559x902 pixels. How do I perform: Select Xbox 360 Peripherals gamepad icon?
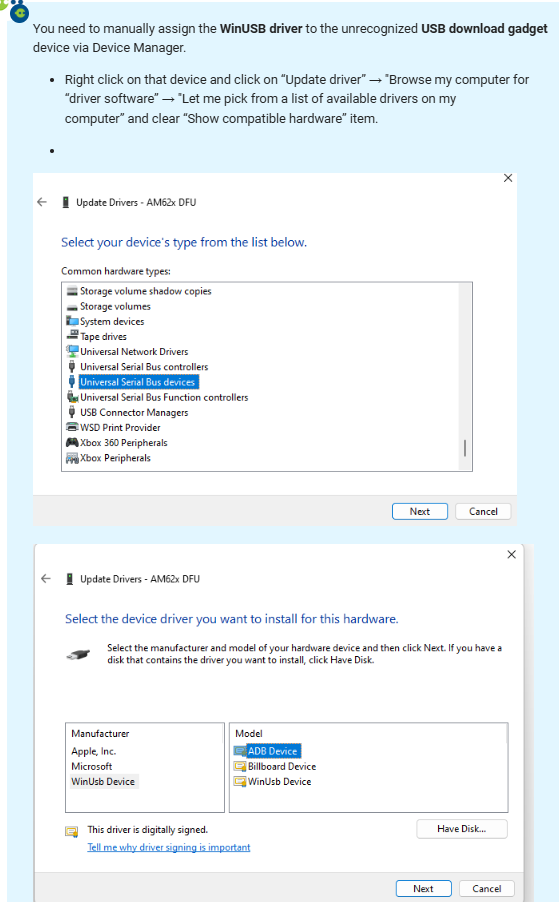coord(72,442)
